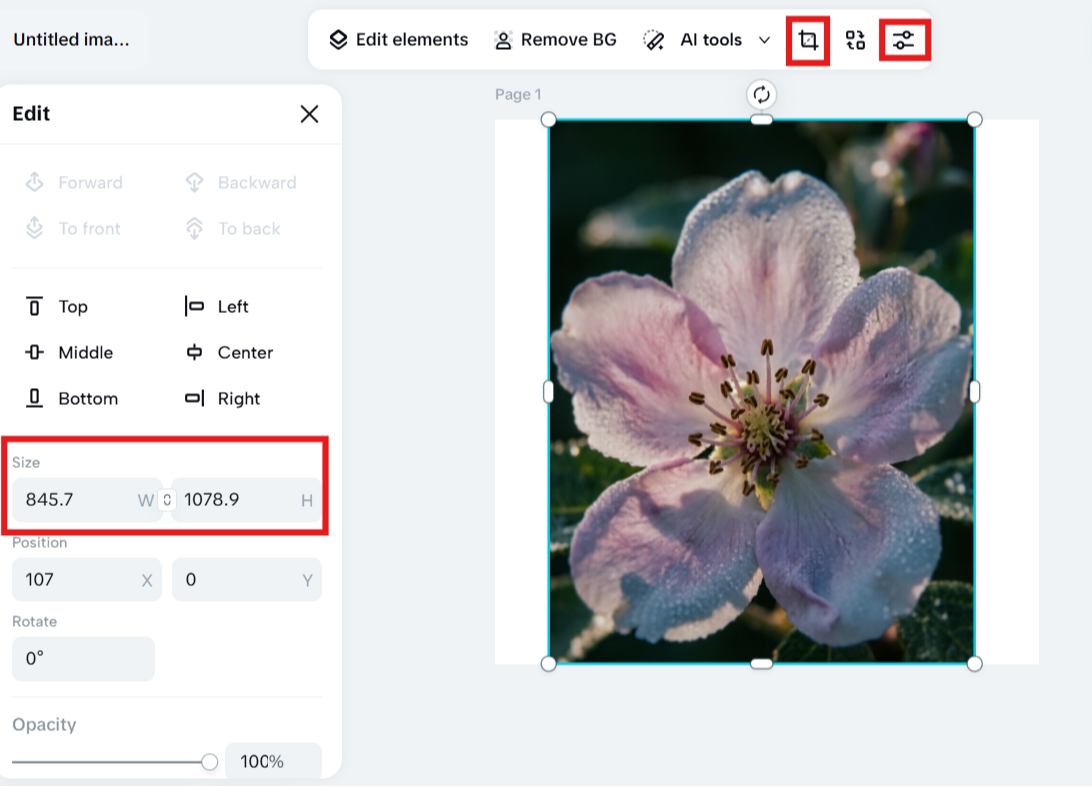The image size is (1092, 787).
Task: Toggle the aspect ratio lock between W and H
Action: coord(167,500)
